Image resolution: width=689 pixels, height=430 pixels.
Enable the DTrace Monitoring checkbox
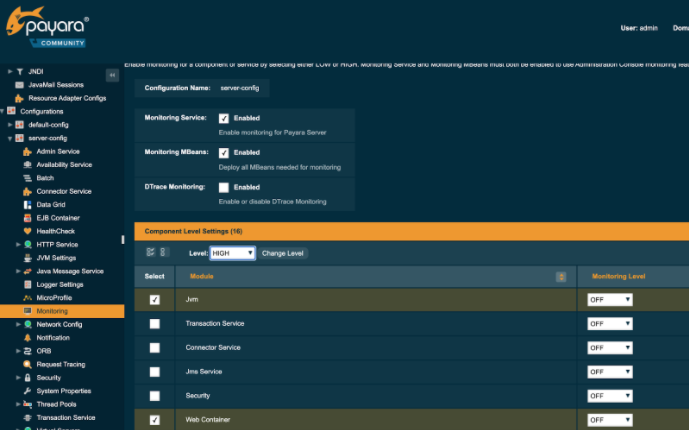point(224,187)
